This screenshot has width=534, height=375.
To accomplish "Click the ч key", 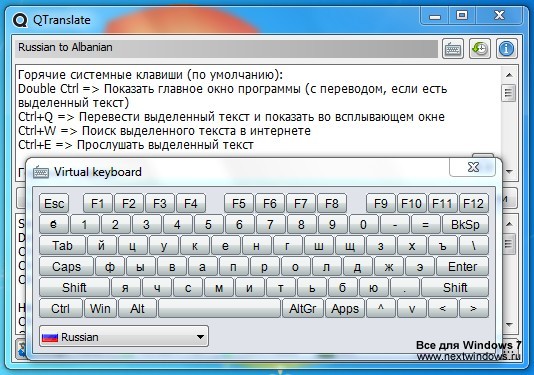I will click(x=157, y=287).
